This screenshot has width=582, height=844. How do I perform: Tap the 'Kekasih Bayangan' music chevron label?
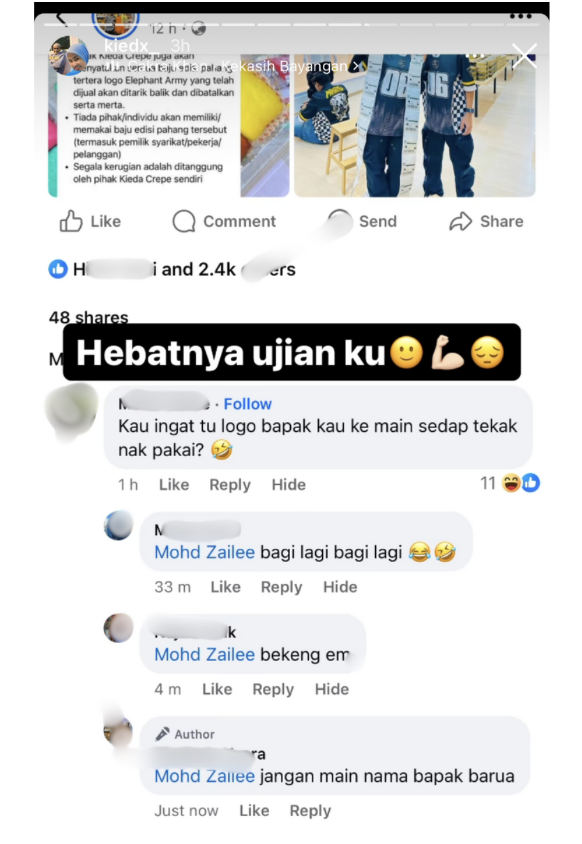click(290, 66)
